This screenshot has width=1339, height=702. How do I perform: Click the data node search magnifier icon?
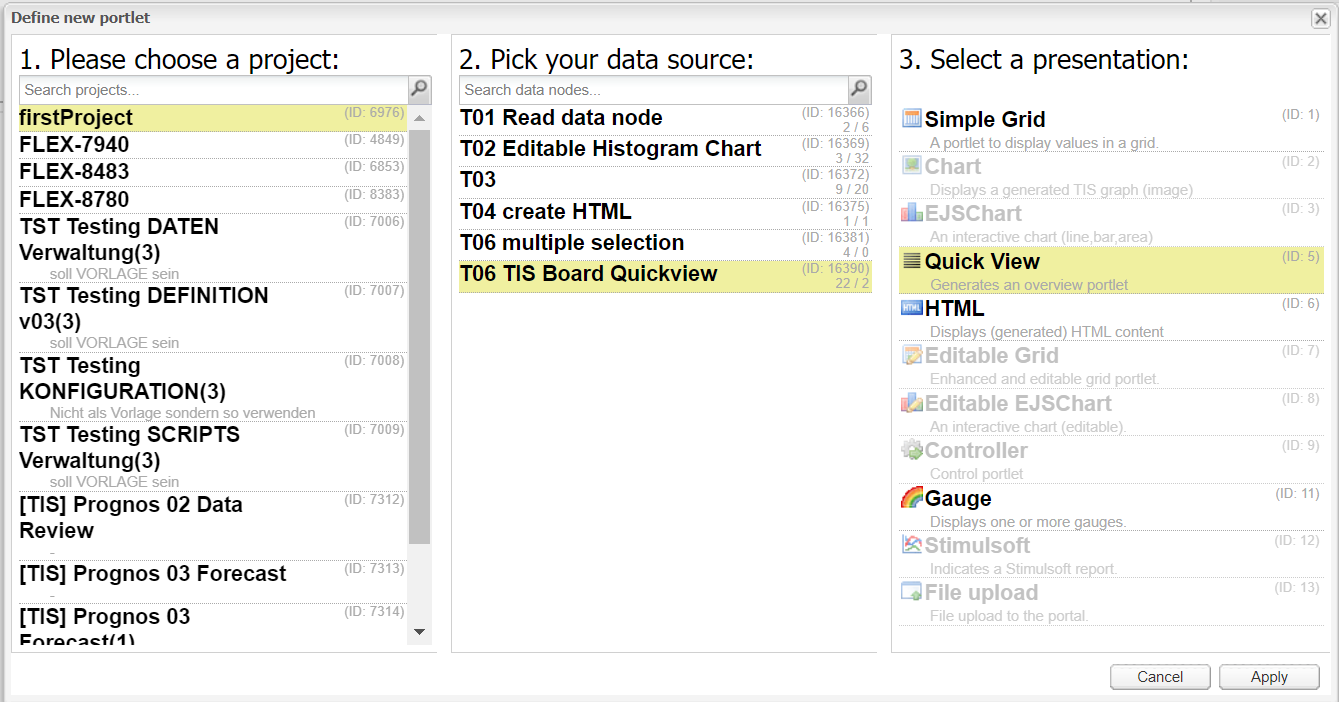(860, 89)
